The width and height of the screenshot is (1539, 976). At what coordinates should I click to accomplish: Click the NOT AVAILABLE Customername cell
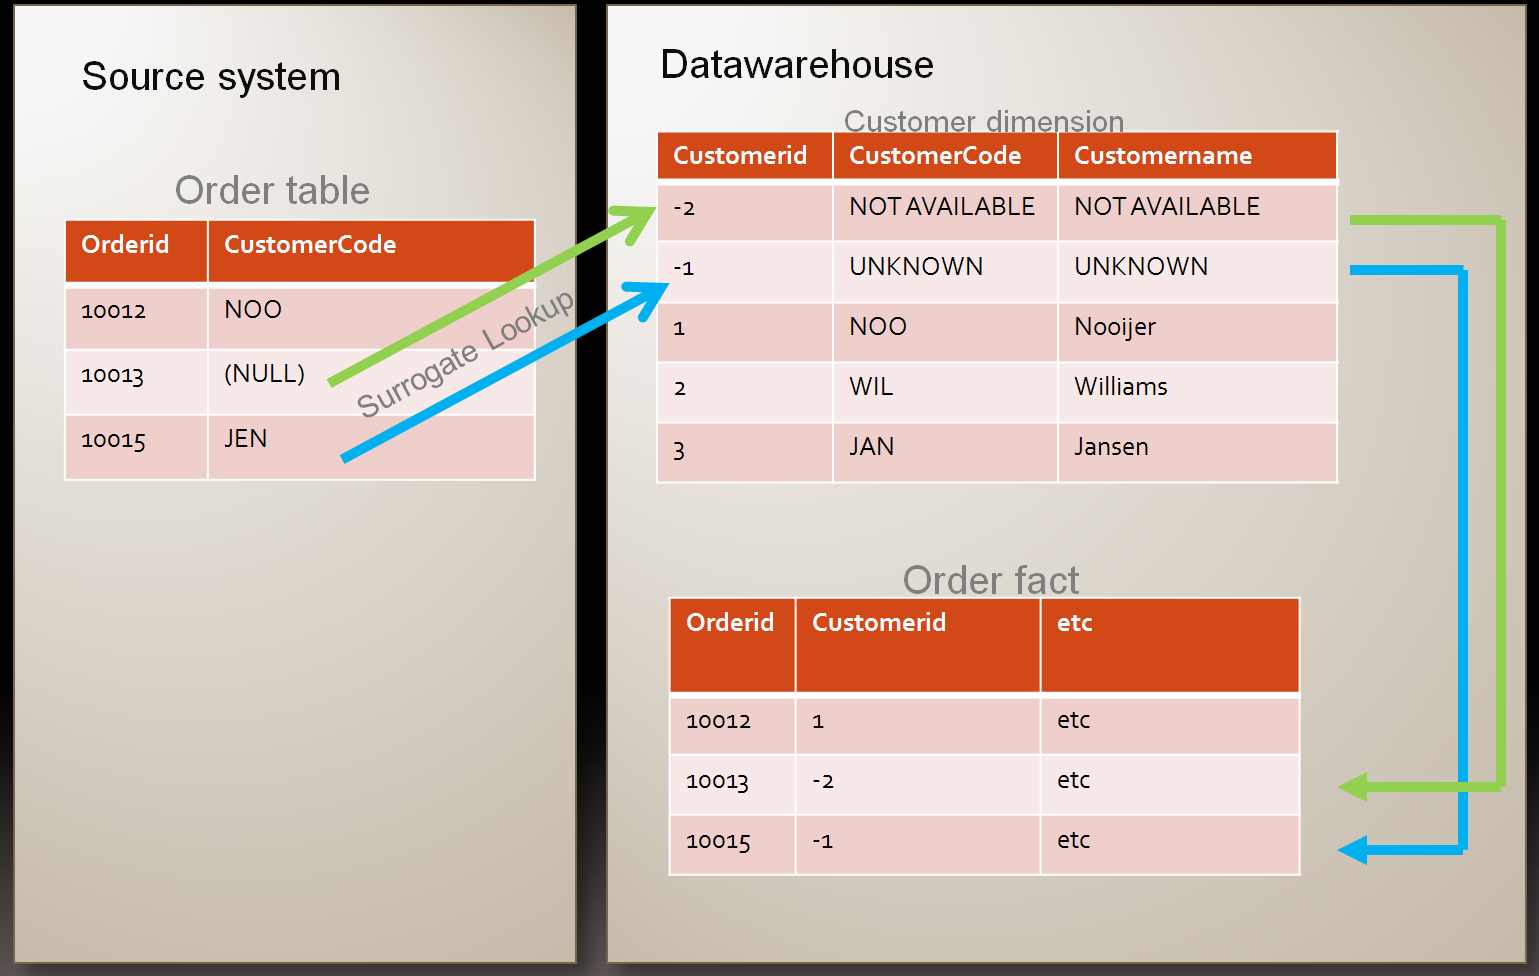pos(1166,207)
